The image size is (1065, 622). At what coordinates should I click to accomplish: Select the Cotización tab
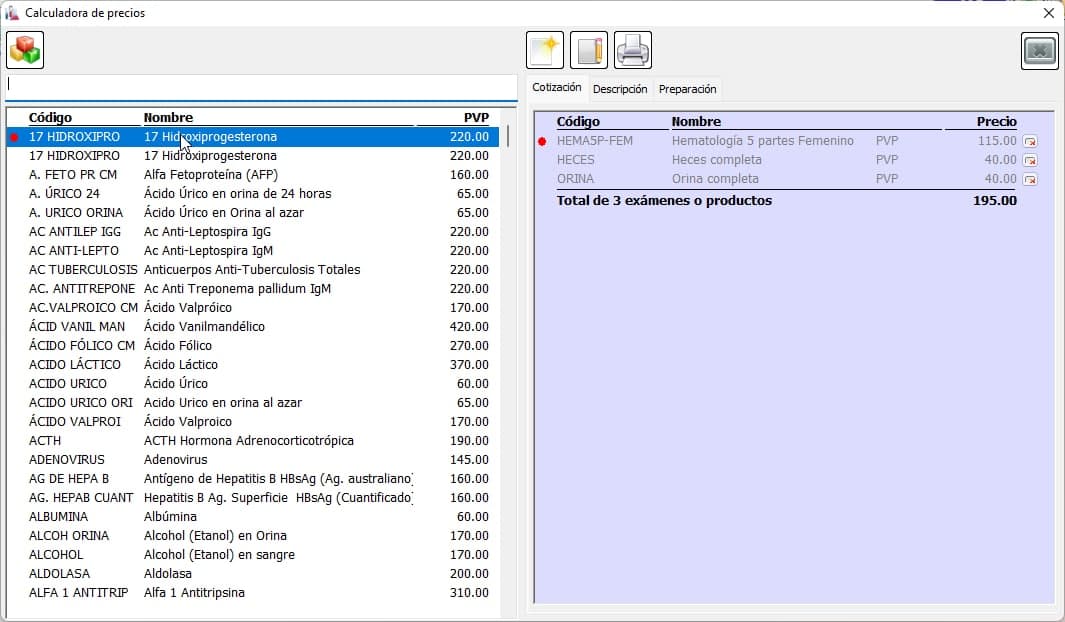point(557,88)
